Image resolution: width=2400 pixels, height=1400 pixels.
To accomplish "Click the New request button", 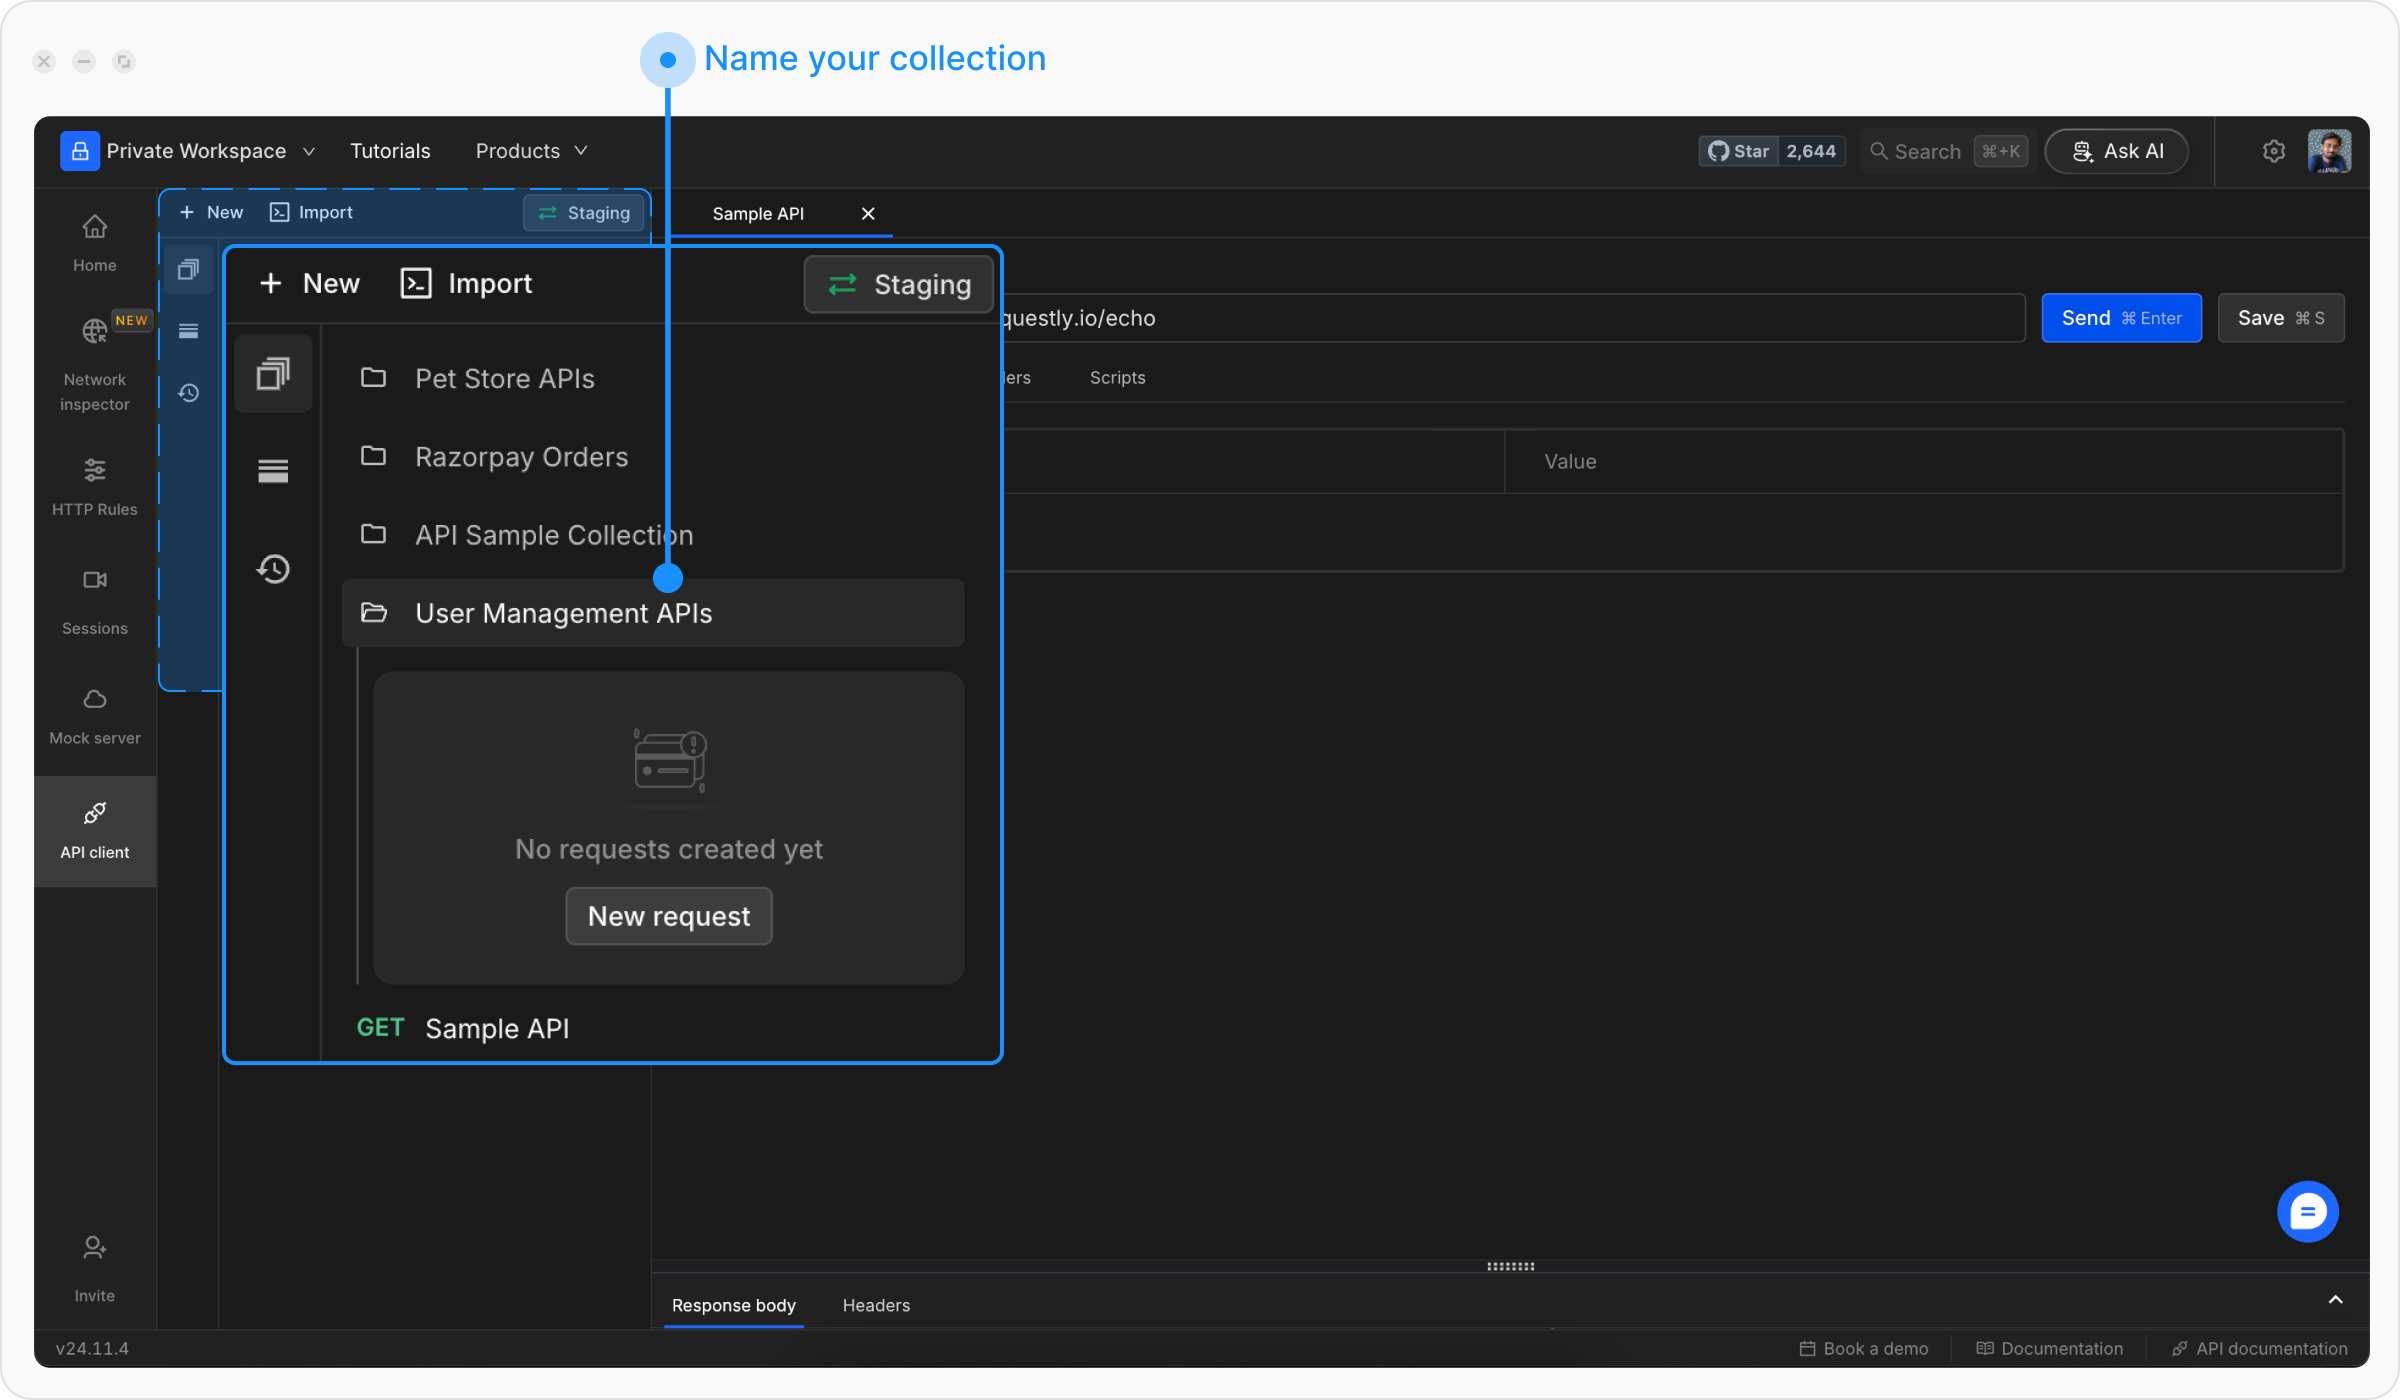I will [x=668, y=916].
